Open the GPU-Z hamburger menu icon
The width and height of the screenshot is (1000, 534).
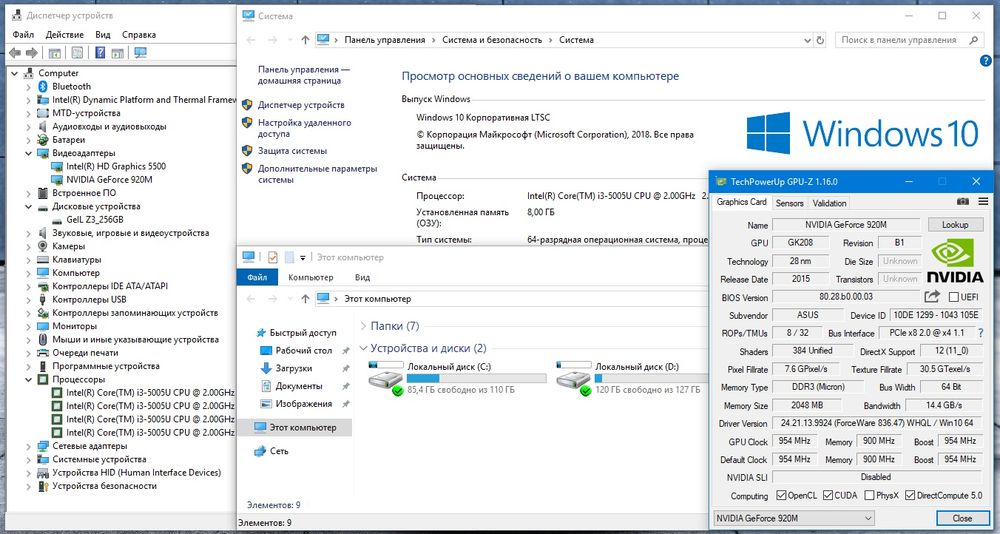(x=983, y=202)
